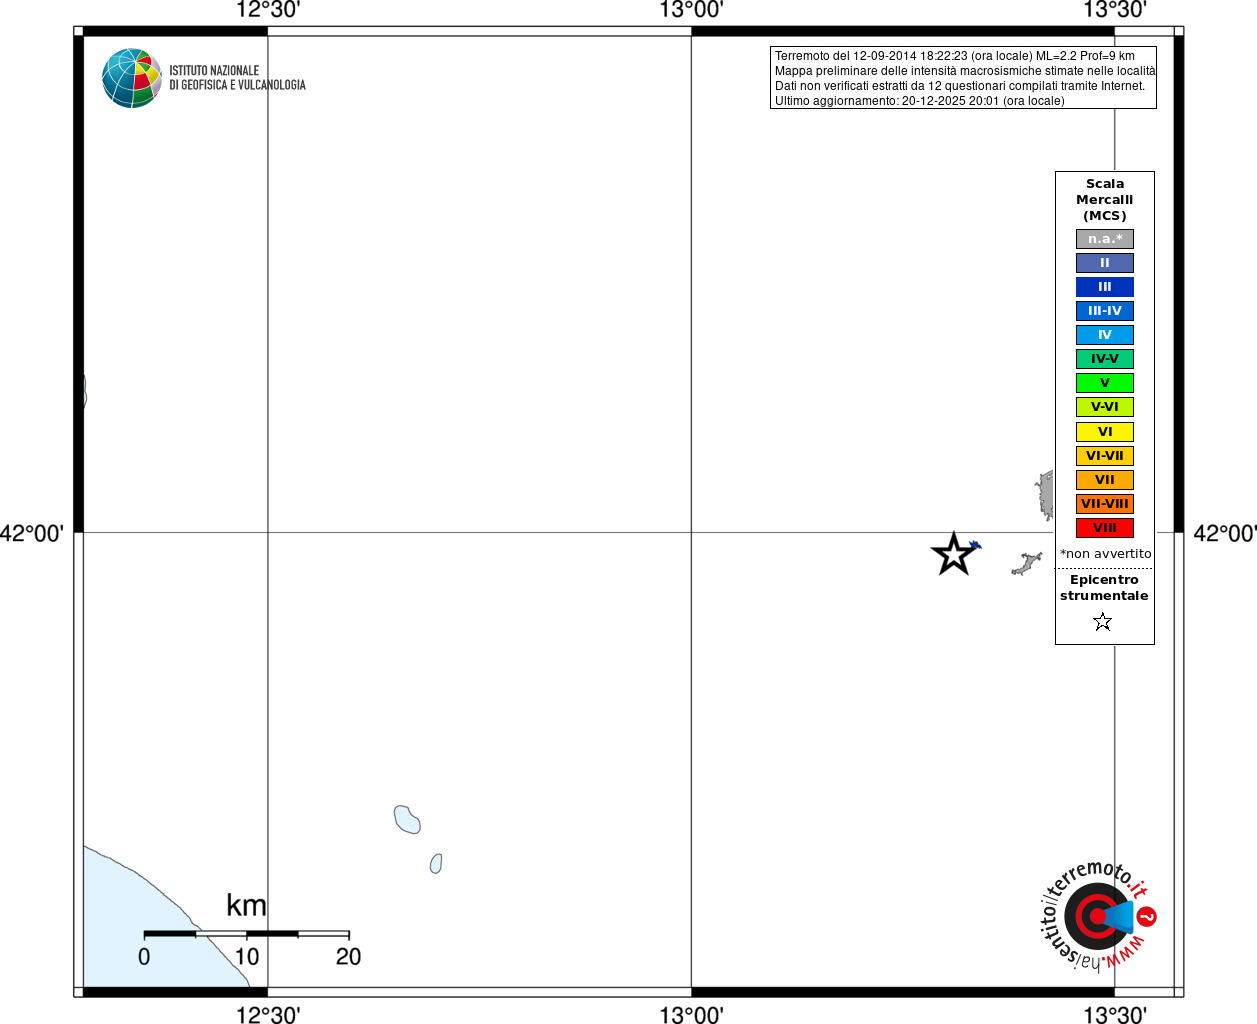Click the 'Ultimo aggiornamento' info line
Image resolution: width=1257 pixels, height=1024 pixels.
point(920,101)
